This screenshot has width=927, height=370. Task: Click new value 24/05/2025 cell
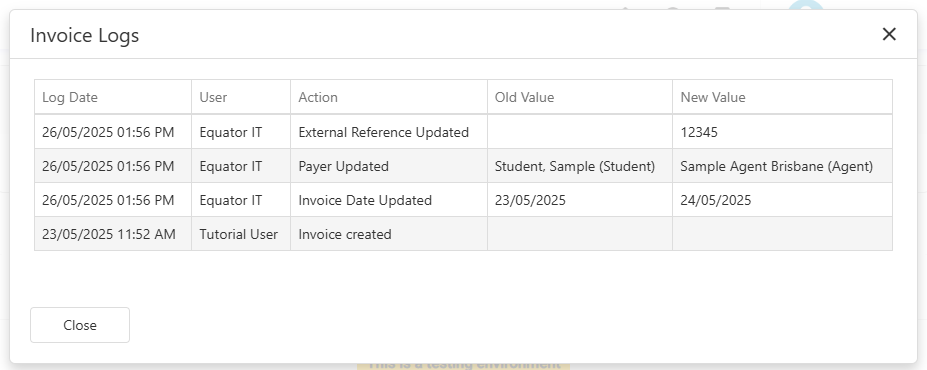tap(782, 200)
